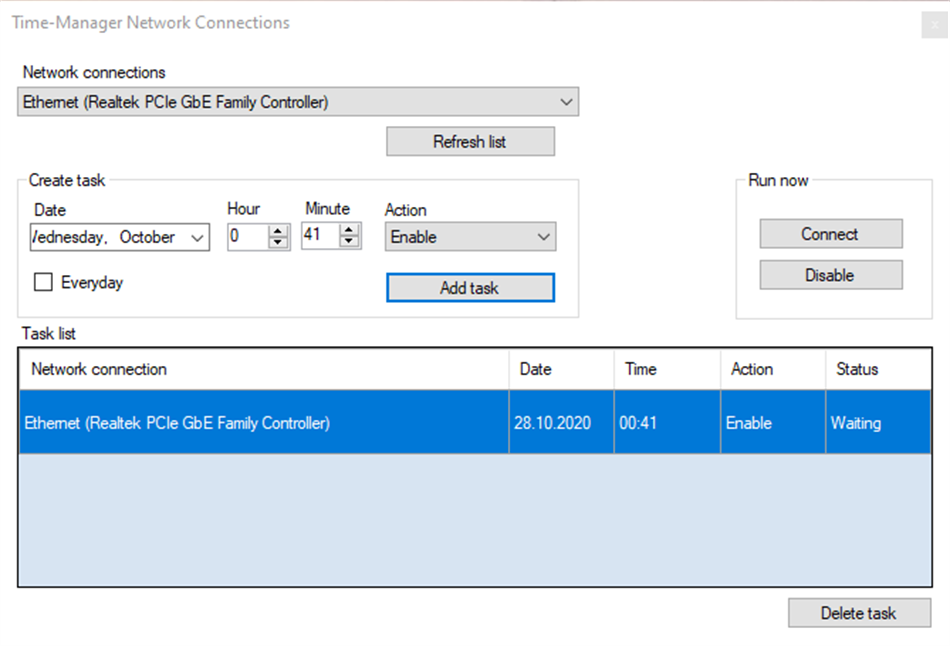This screenshot has height=646, width=950.
Task: Toggle the Everyday checkbox
Action: pos(43,283)
